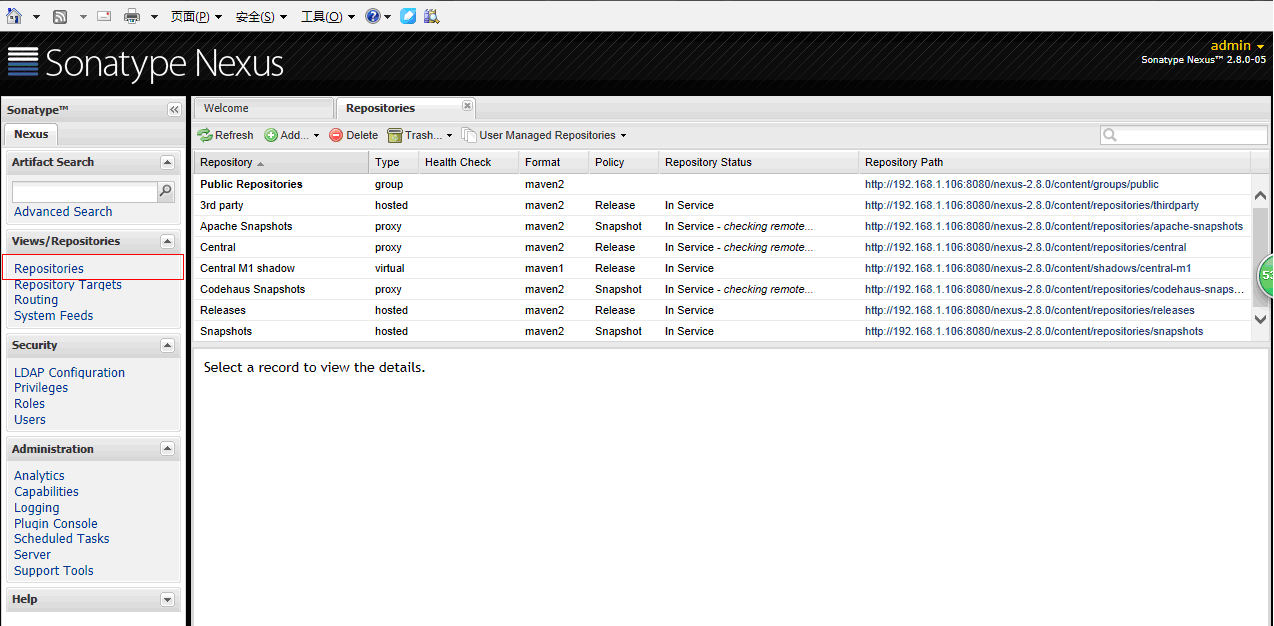Open the LDAP Configuration link
This screenshot has width=1274, height=626.
click(x=70, y=373)
